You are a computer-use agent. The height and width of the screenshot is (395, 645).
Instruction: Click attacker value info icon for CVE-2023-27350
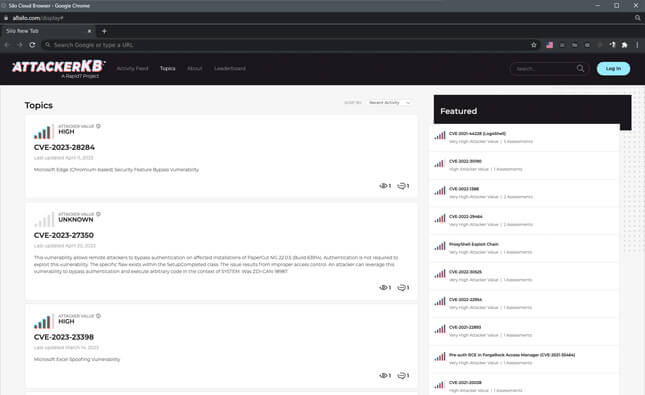click(98, 214)
